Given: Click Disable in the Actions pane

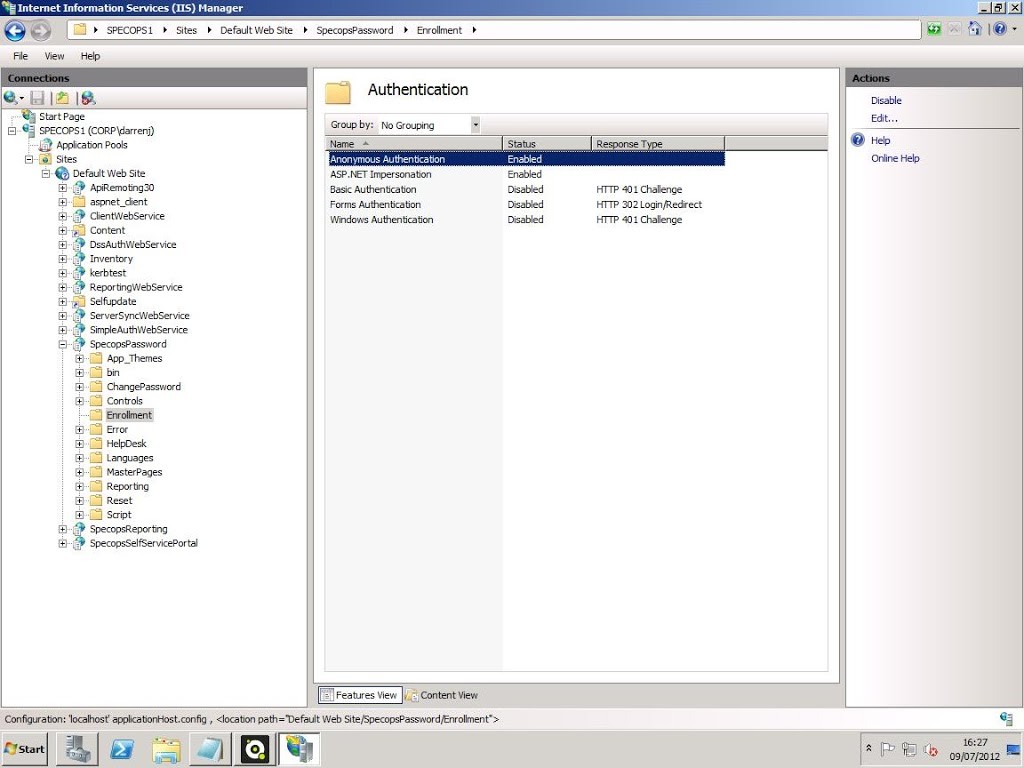Looking at the screenshot, I should point(886,101).
